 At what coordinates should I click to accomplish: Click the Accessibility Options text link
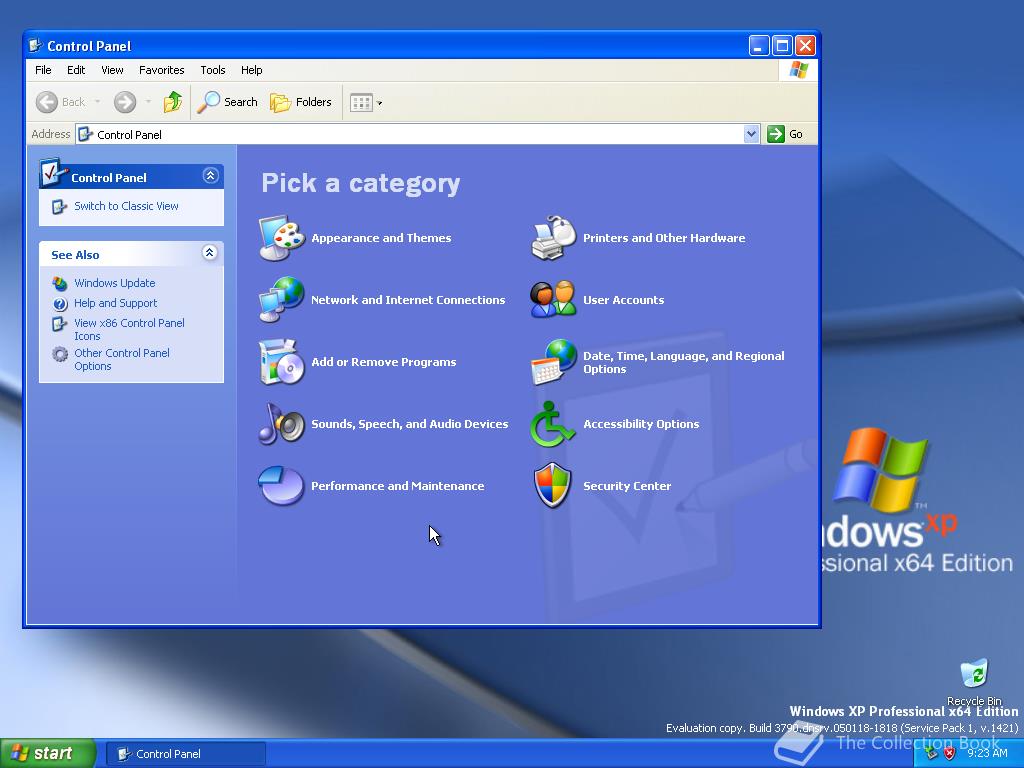tap(641, 424)
